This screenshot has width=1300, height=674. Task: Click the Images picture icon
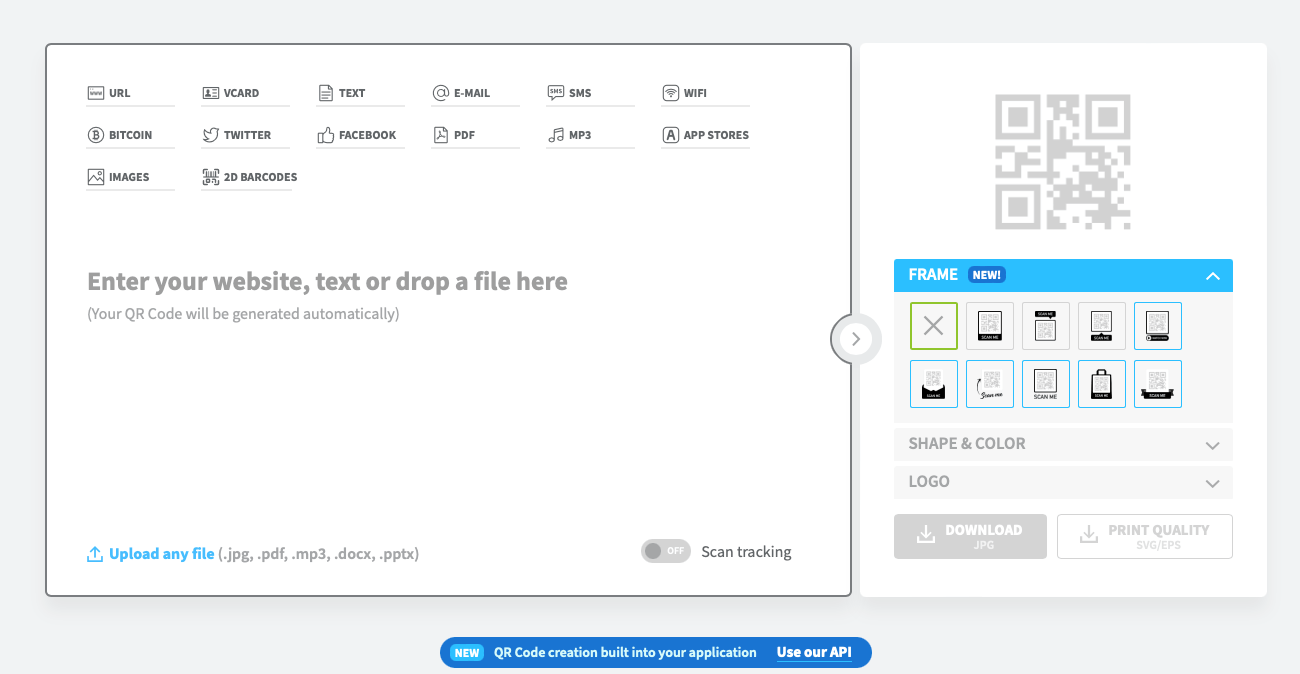96,177
